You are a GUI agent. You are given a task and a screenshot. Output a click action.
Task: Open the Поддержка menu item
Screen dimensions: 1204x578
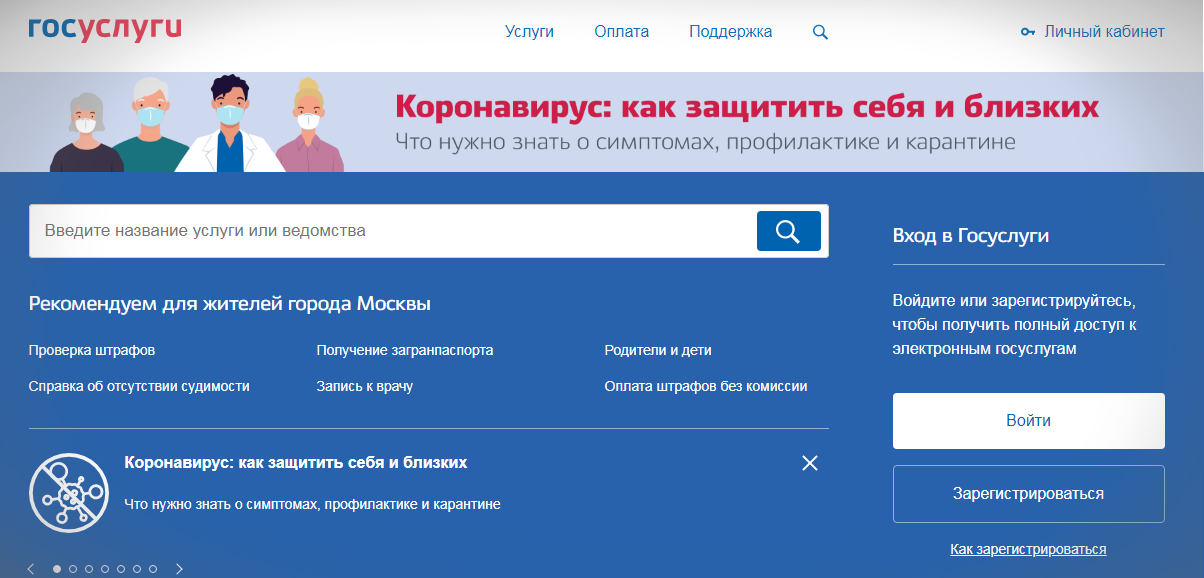click(730, 32)
